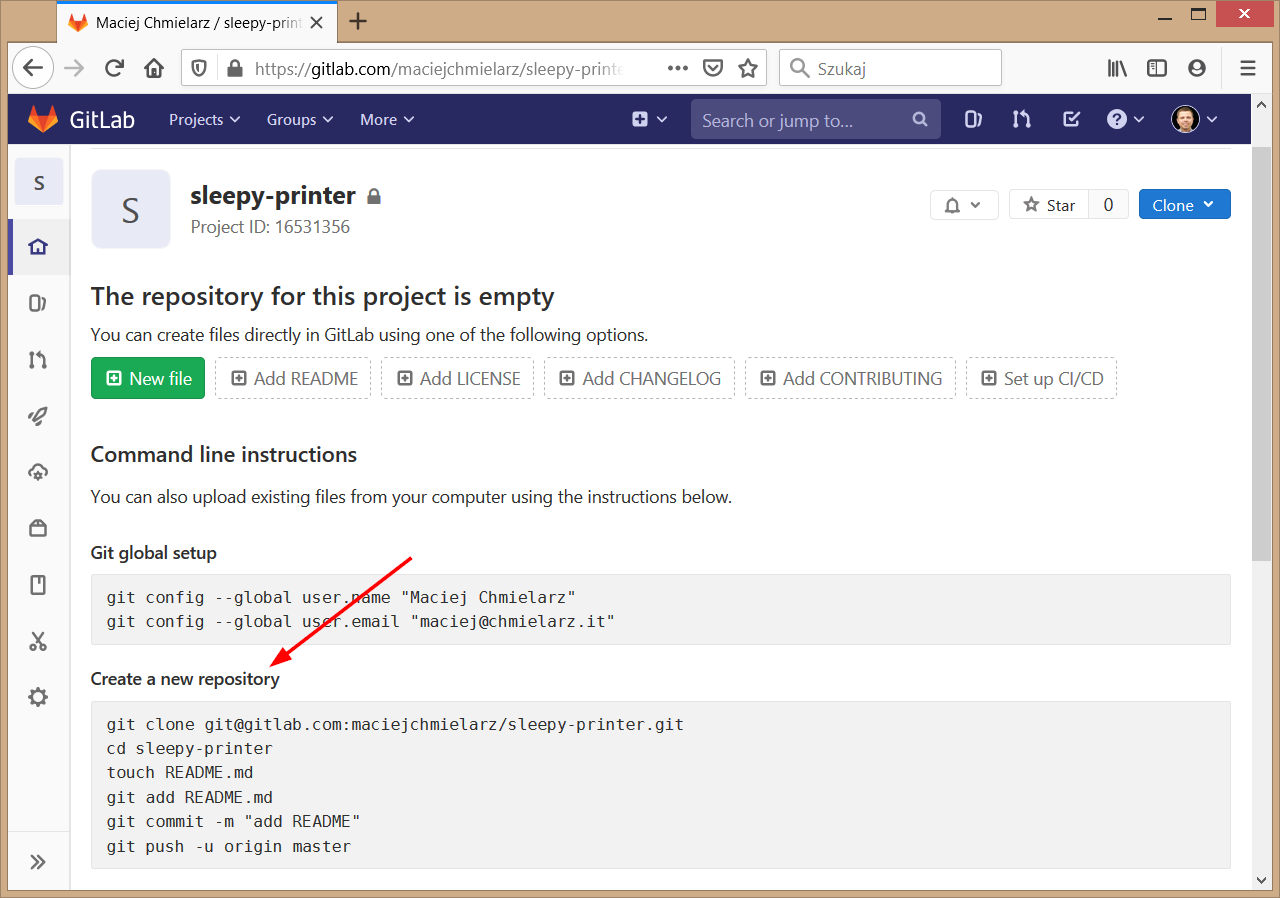Image resolution: width=1280 pixels, height=898 pixels.
Task: Open Issues from the left sidebar
Action: 38,303
